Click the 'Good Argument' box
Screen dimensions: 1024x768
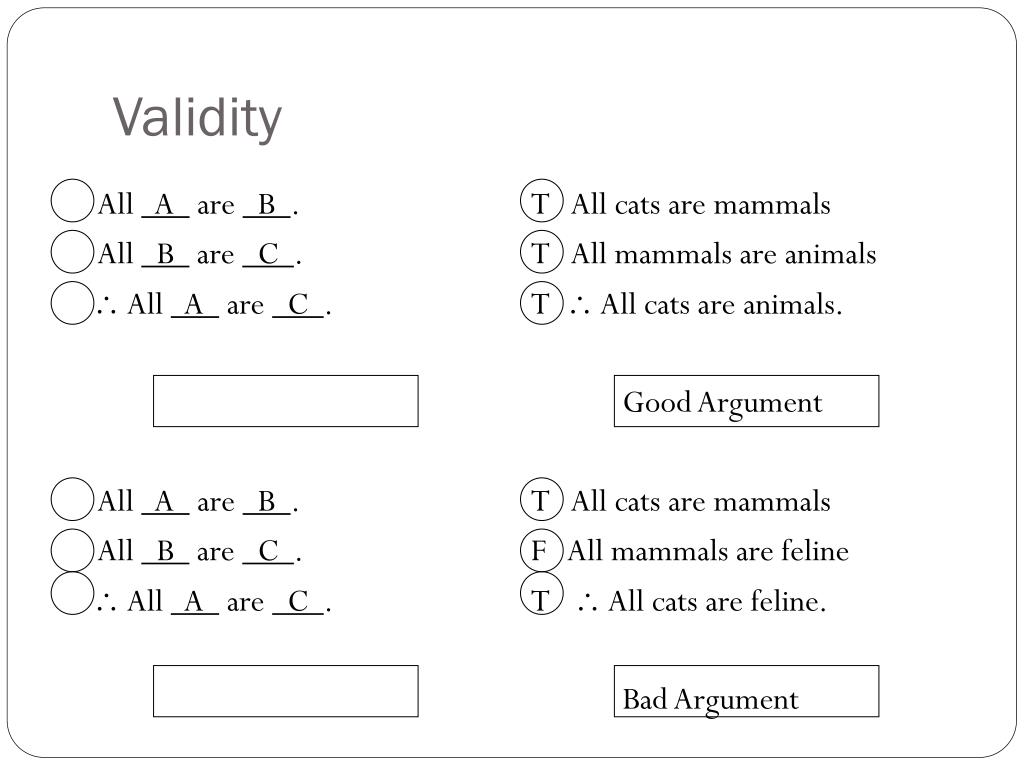coord(746,401)
